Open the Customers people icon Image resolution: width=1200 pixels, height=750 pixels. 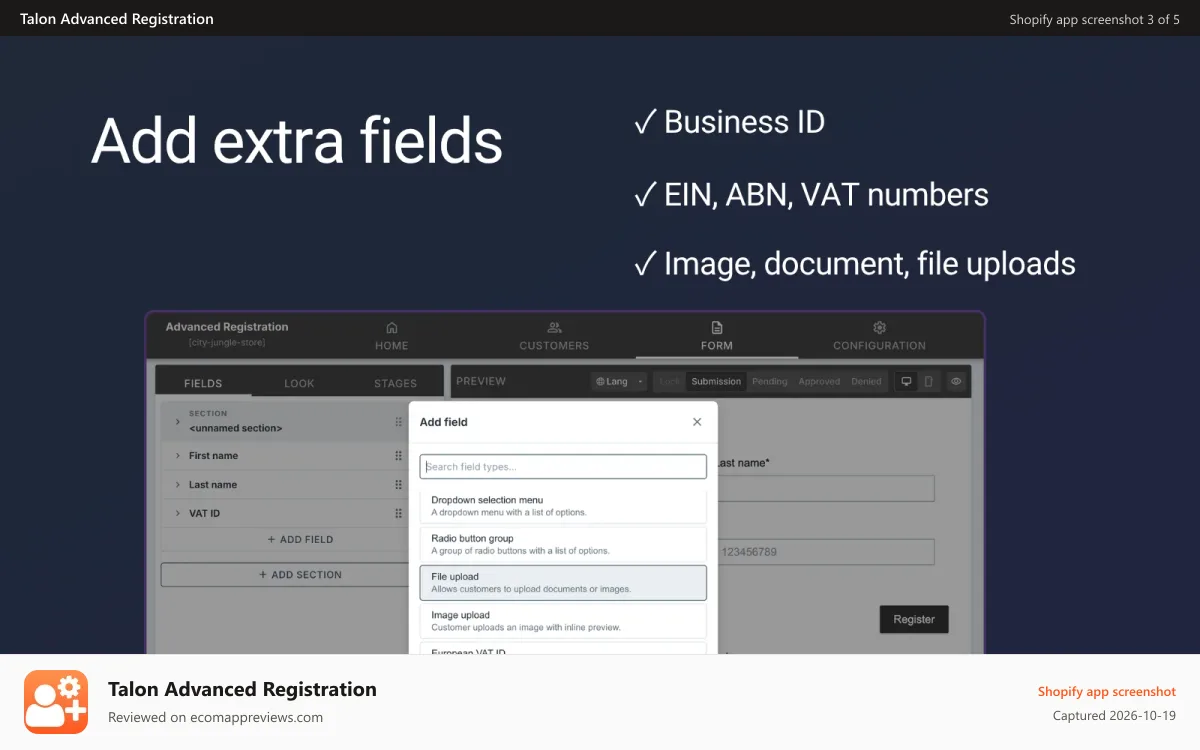click(554, 327)
